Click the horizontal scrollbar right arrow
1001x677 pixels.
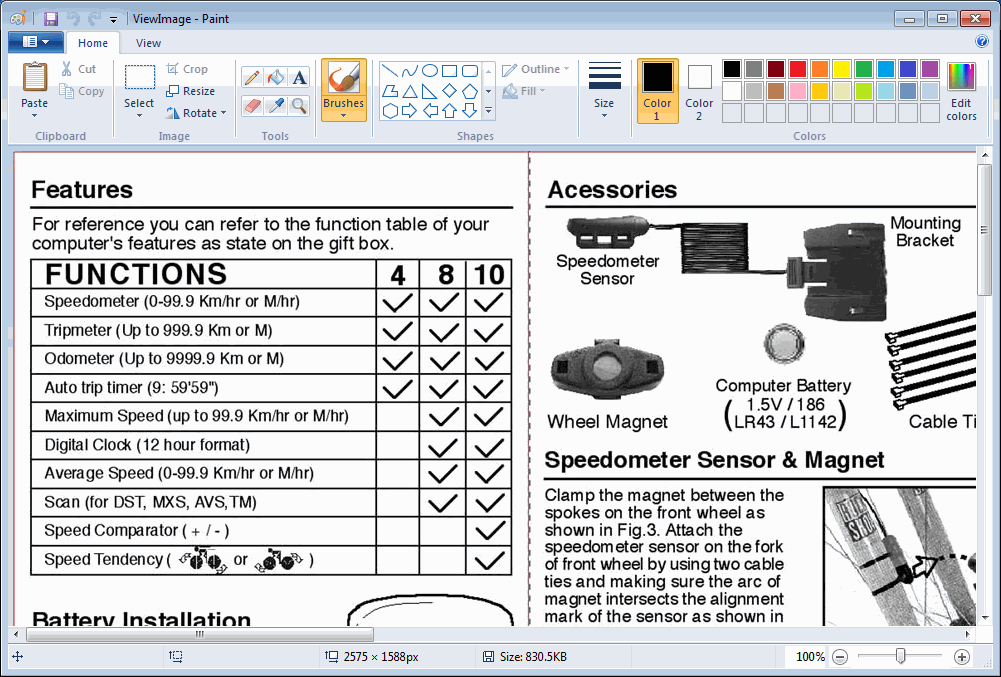click(966, 633)
